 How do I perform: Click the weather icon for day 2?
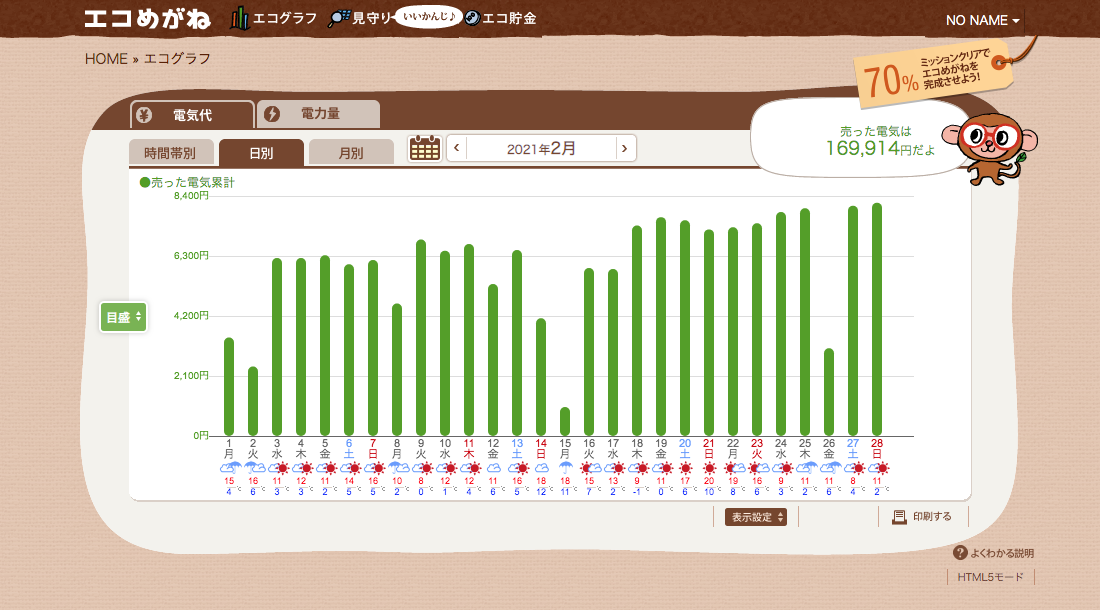click(x=253, y=468)
